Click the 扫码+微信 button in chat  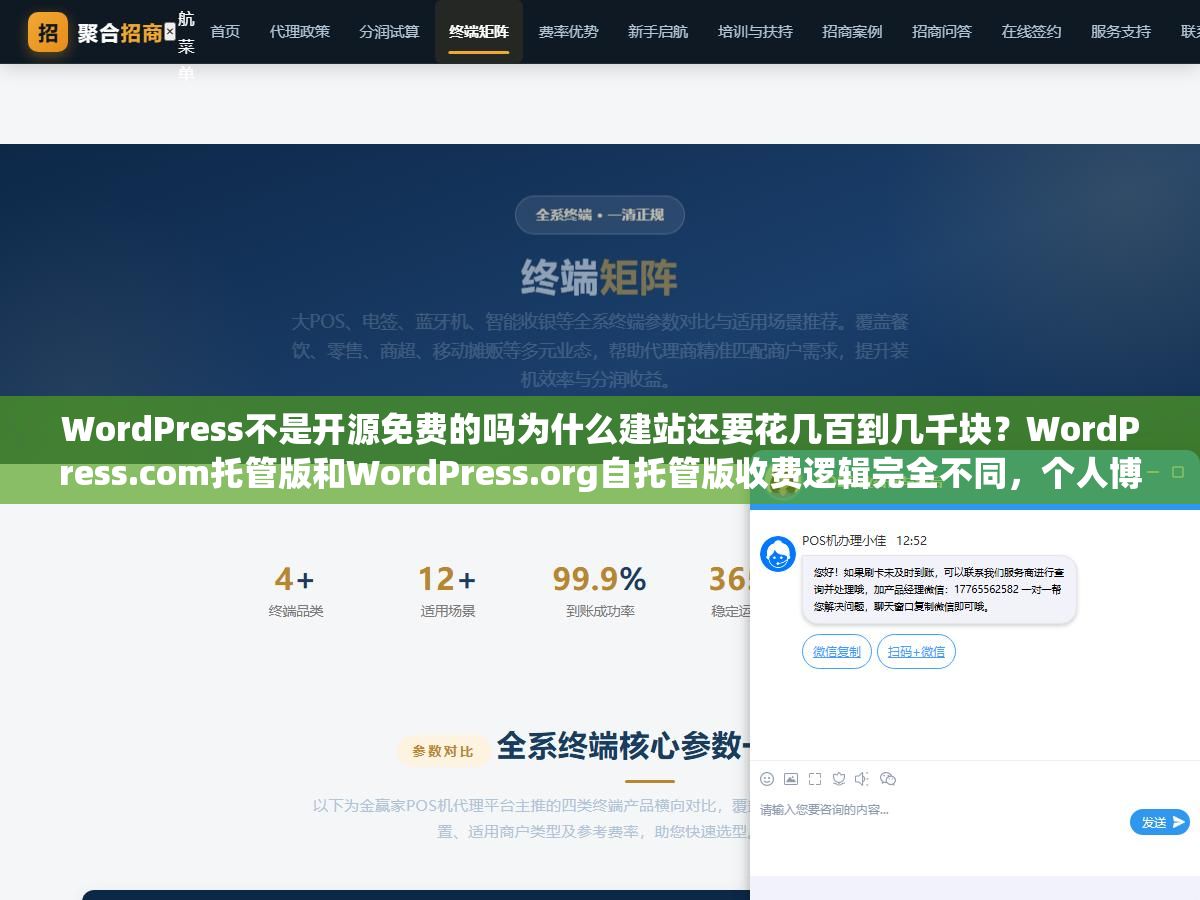coord(916,651)
